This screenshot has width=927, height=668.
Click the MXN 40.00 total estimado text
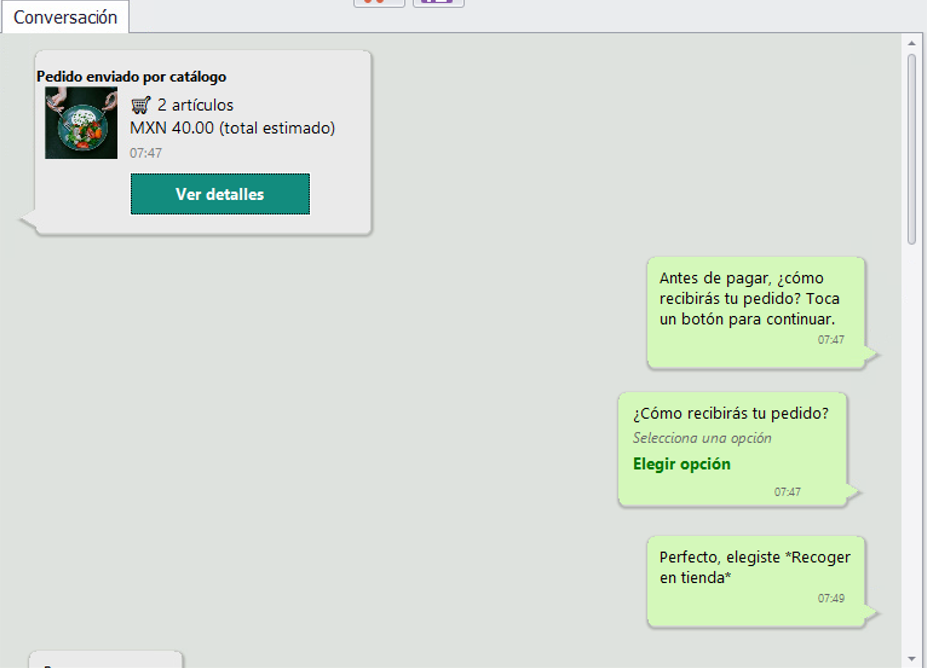[x=232, y=128]
